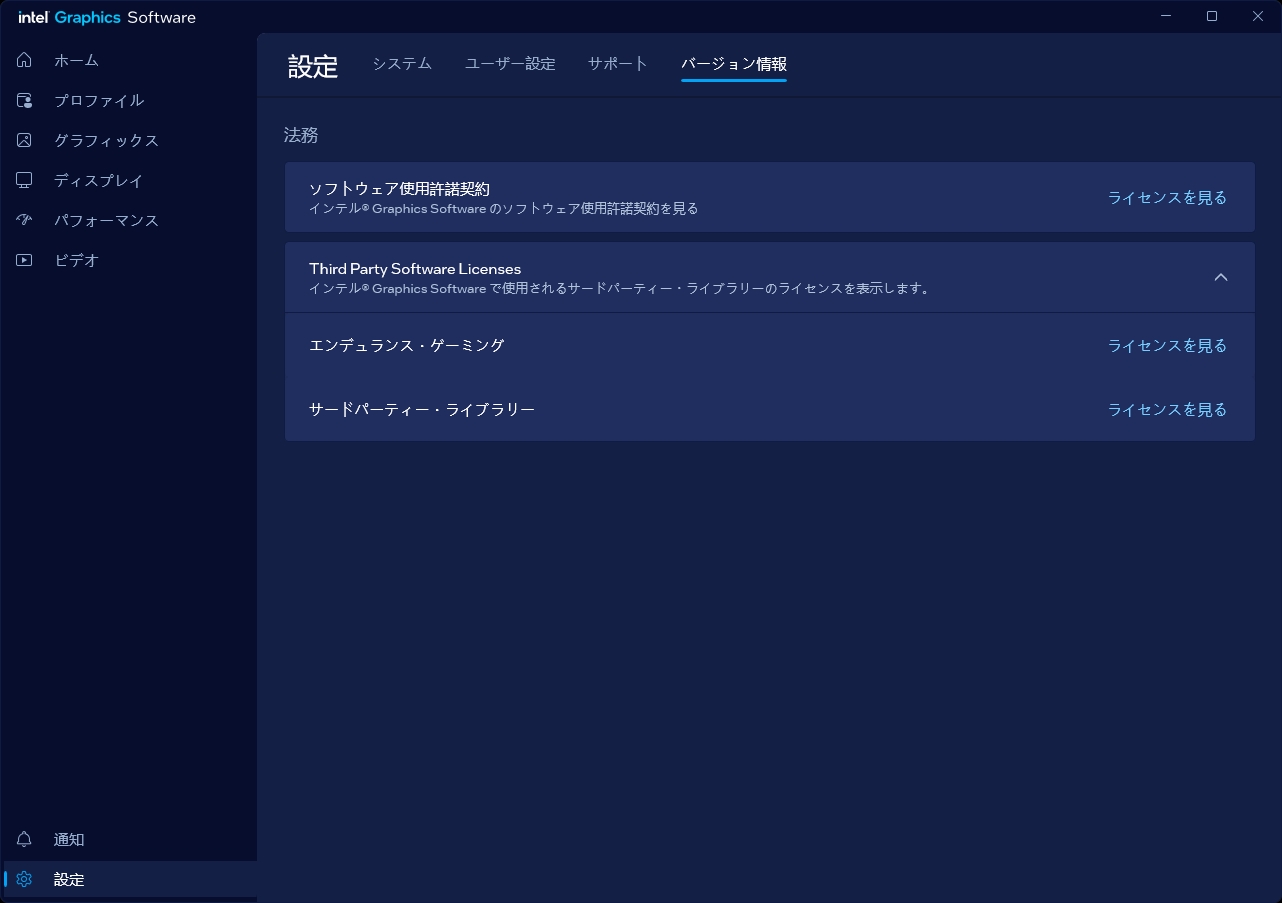
Task: Switch to the ユーザー設定 tab
Action: [x=510, y=64]
